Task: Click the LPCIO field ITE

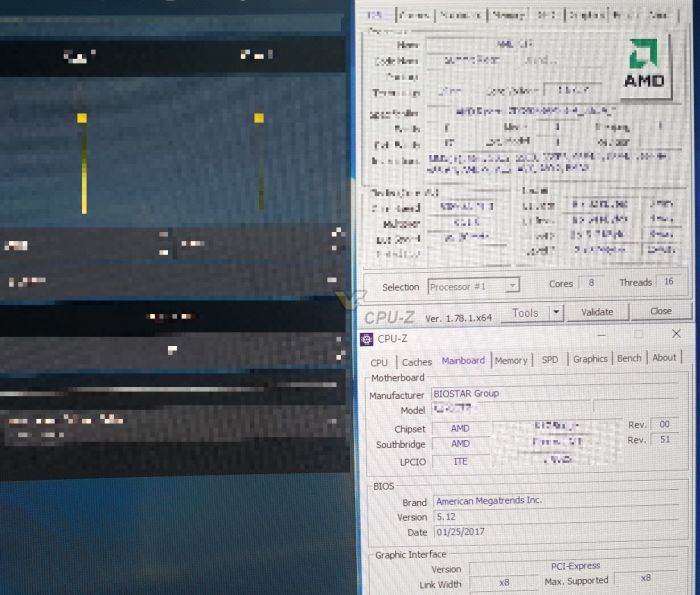Action: [x=460, y=462]
